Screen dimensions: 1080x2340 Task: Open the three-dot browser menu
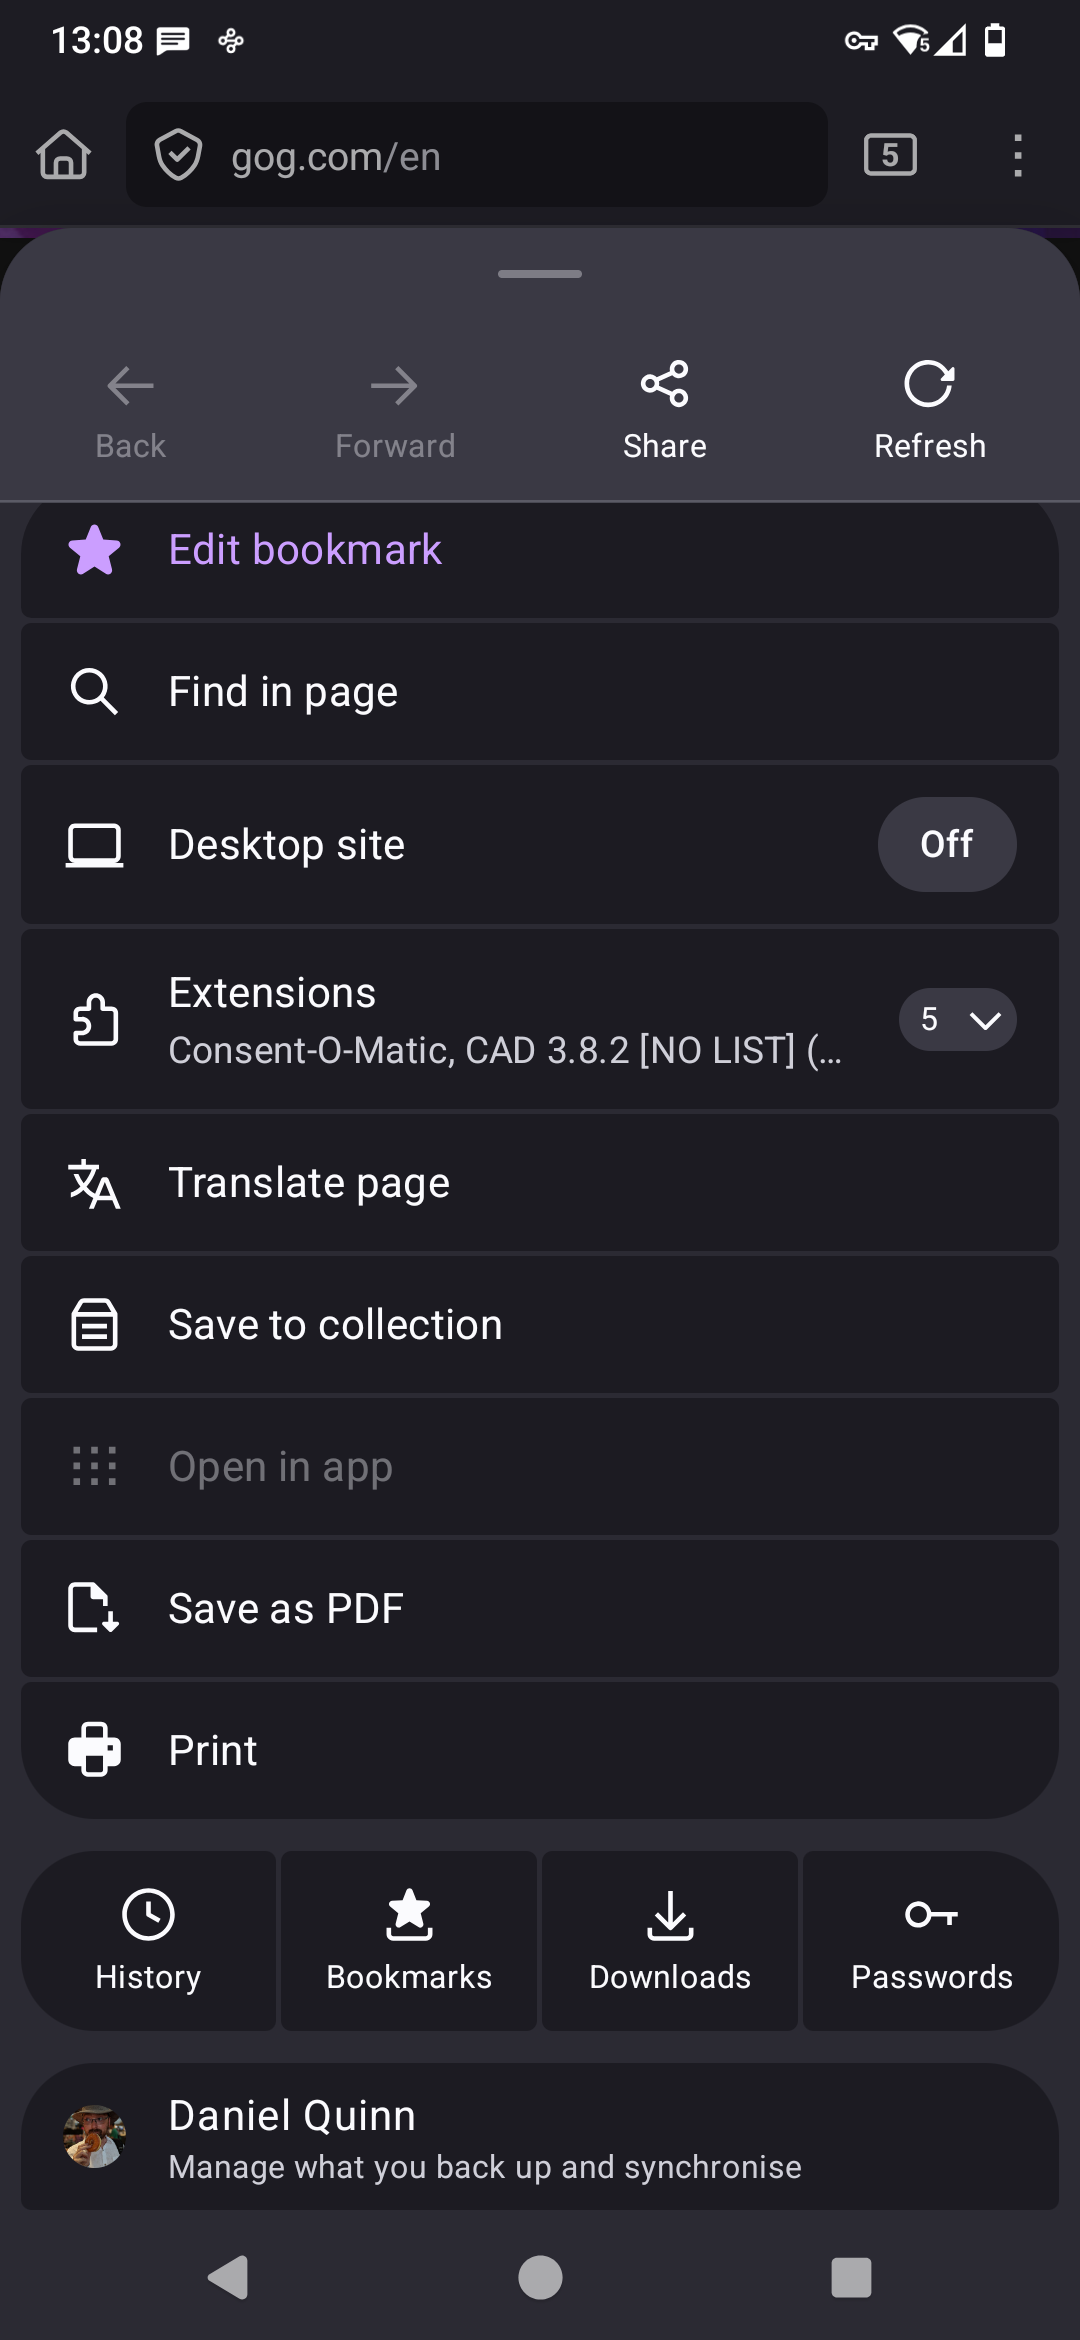(x=1018, y=155)
